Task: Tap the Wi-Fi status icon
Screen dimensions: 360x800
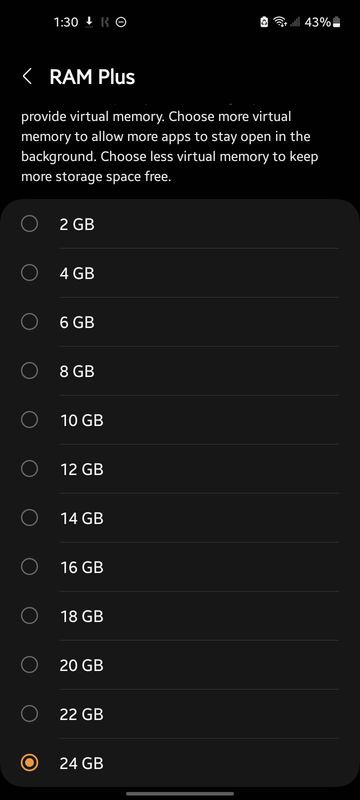Action: [x=280, y=22]
